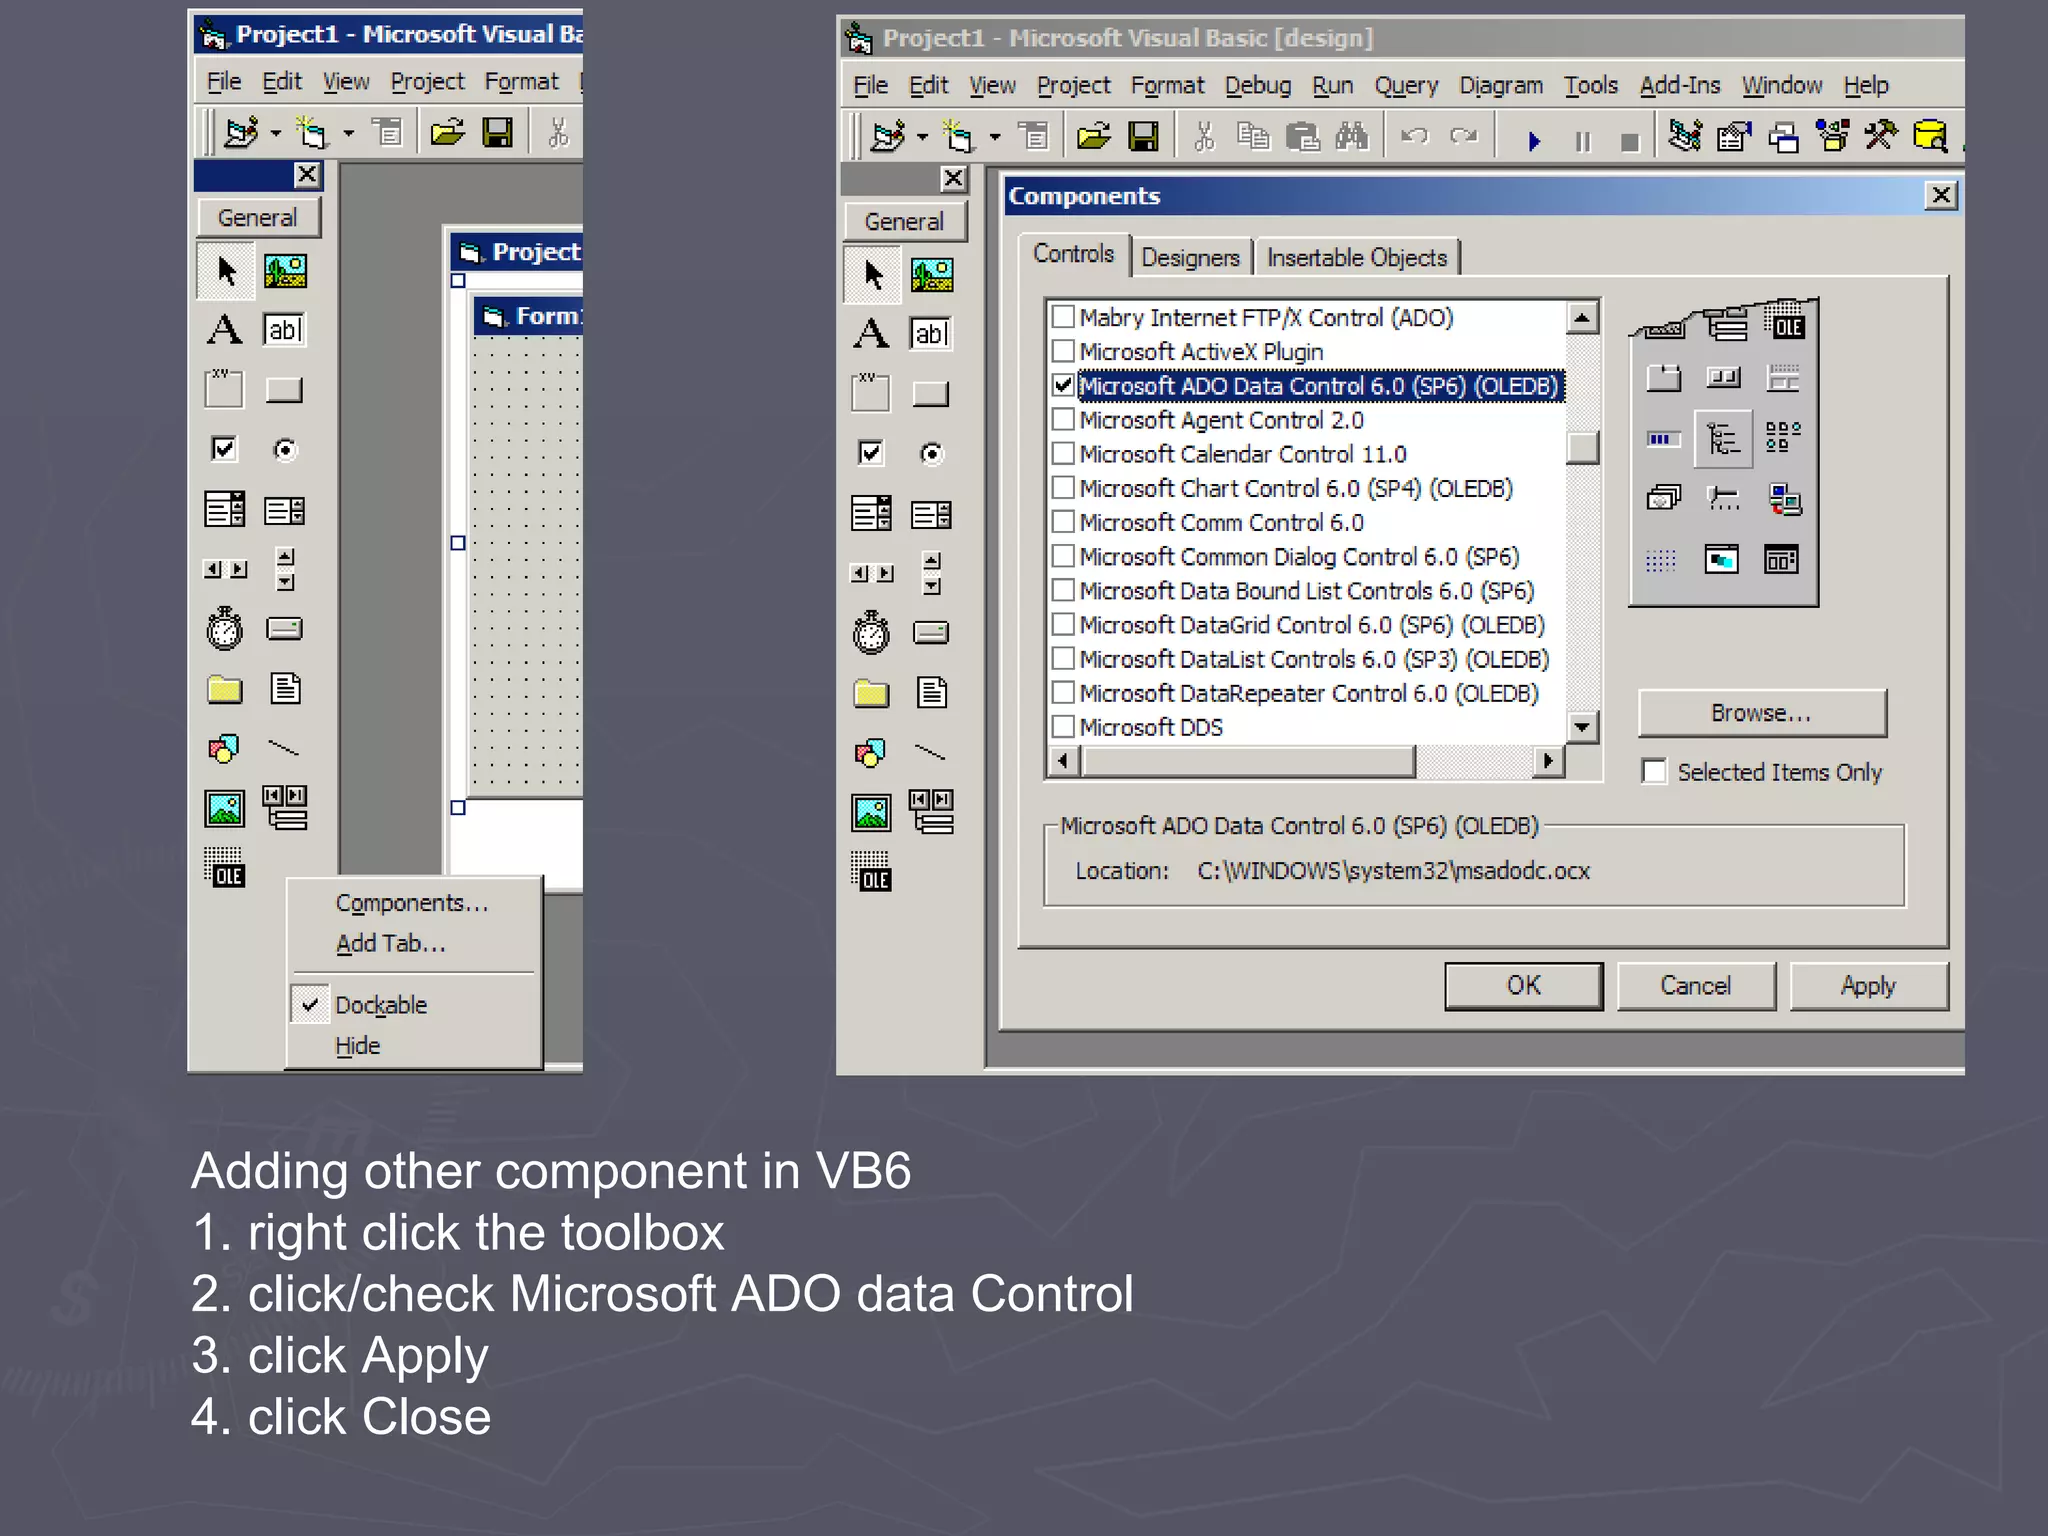The image size is (2048, 1536).
Task: Check Microsoft Calendar Control 11.0
Action: pyautogui.click(x=1063, y=453)
